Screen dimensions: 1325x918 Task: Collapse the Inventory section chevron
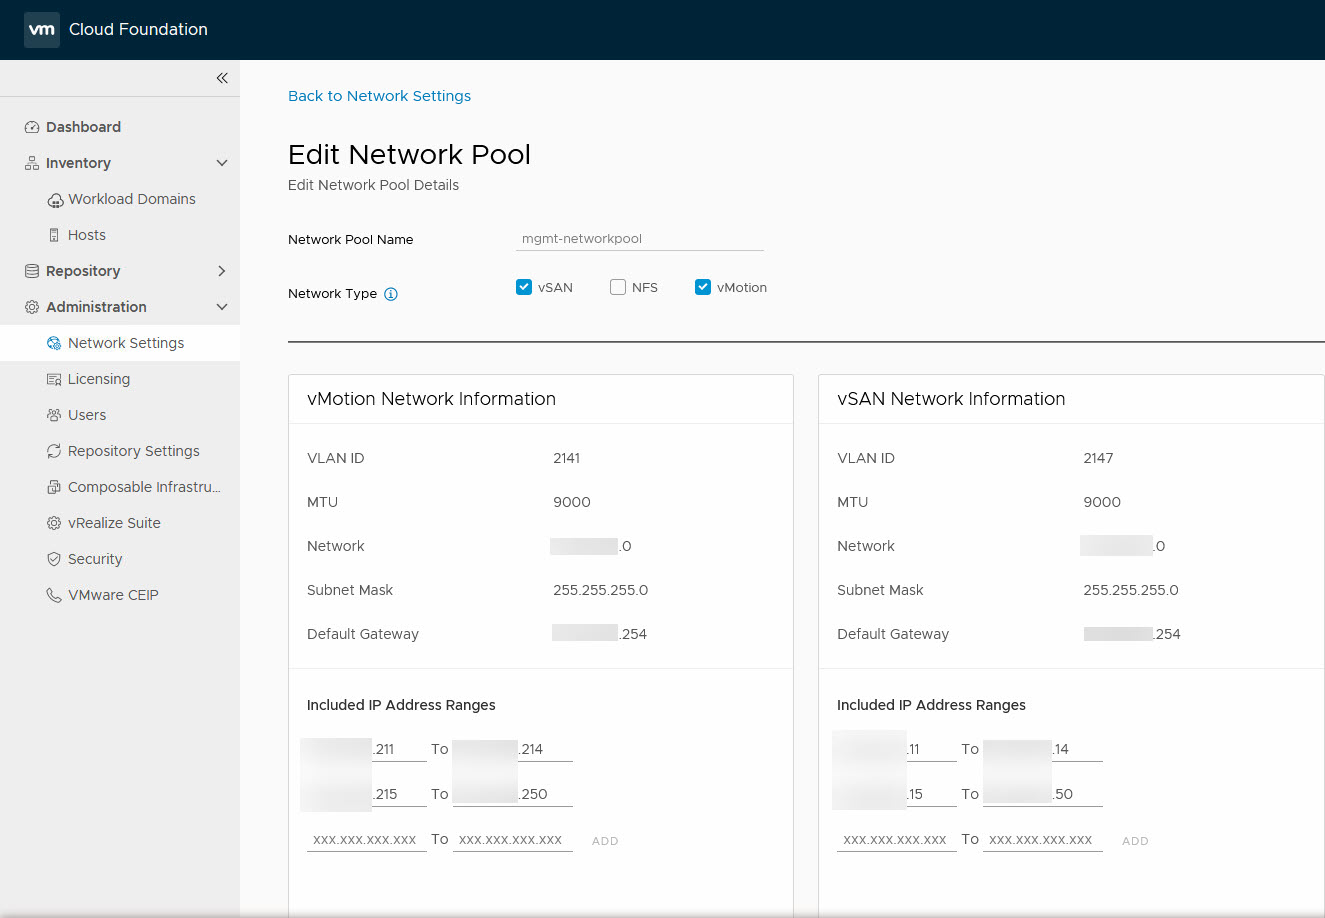coord(222,163)
